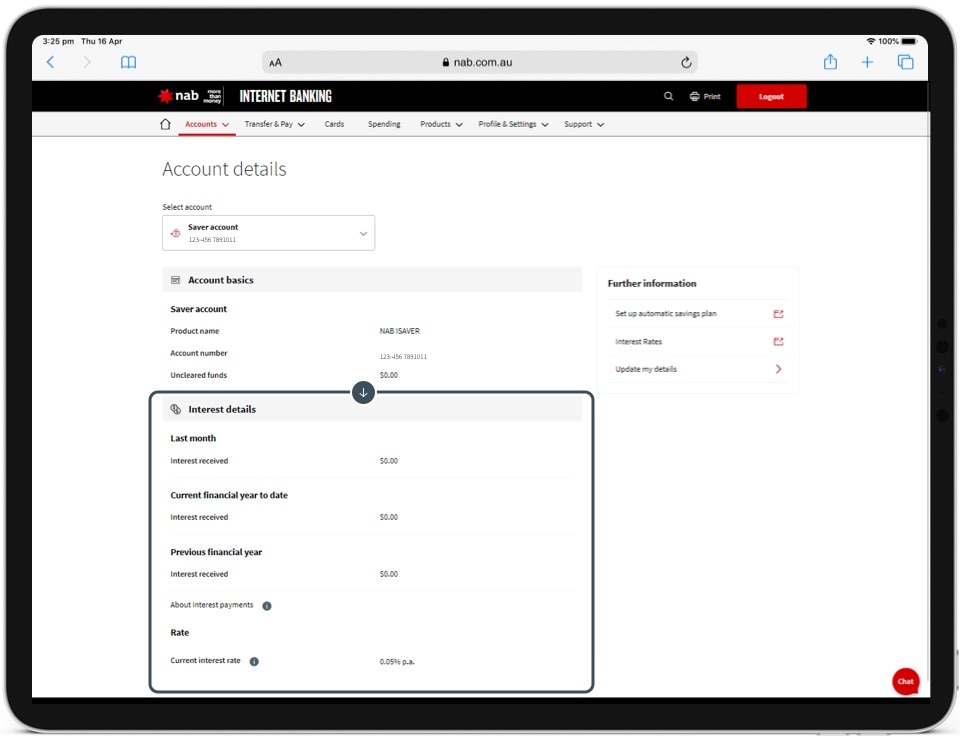Click the Interest details percent icon
Image resolution: width=960 pixels, height=740 pixels.
point(177,408)
